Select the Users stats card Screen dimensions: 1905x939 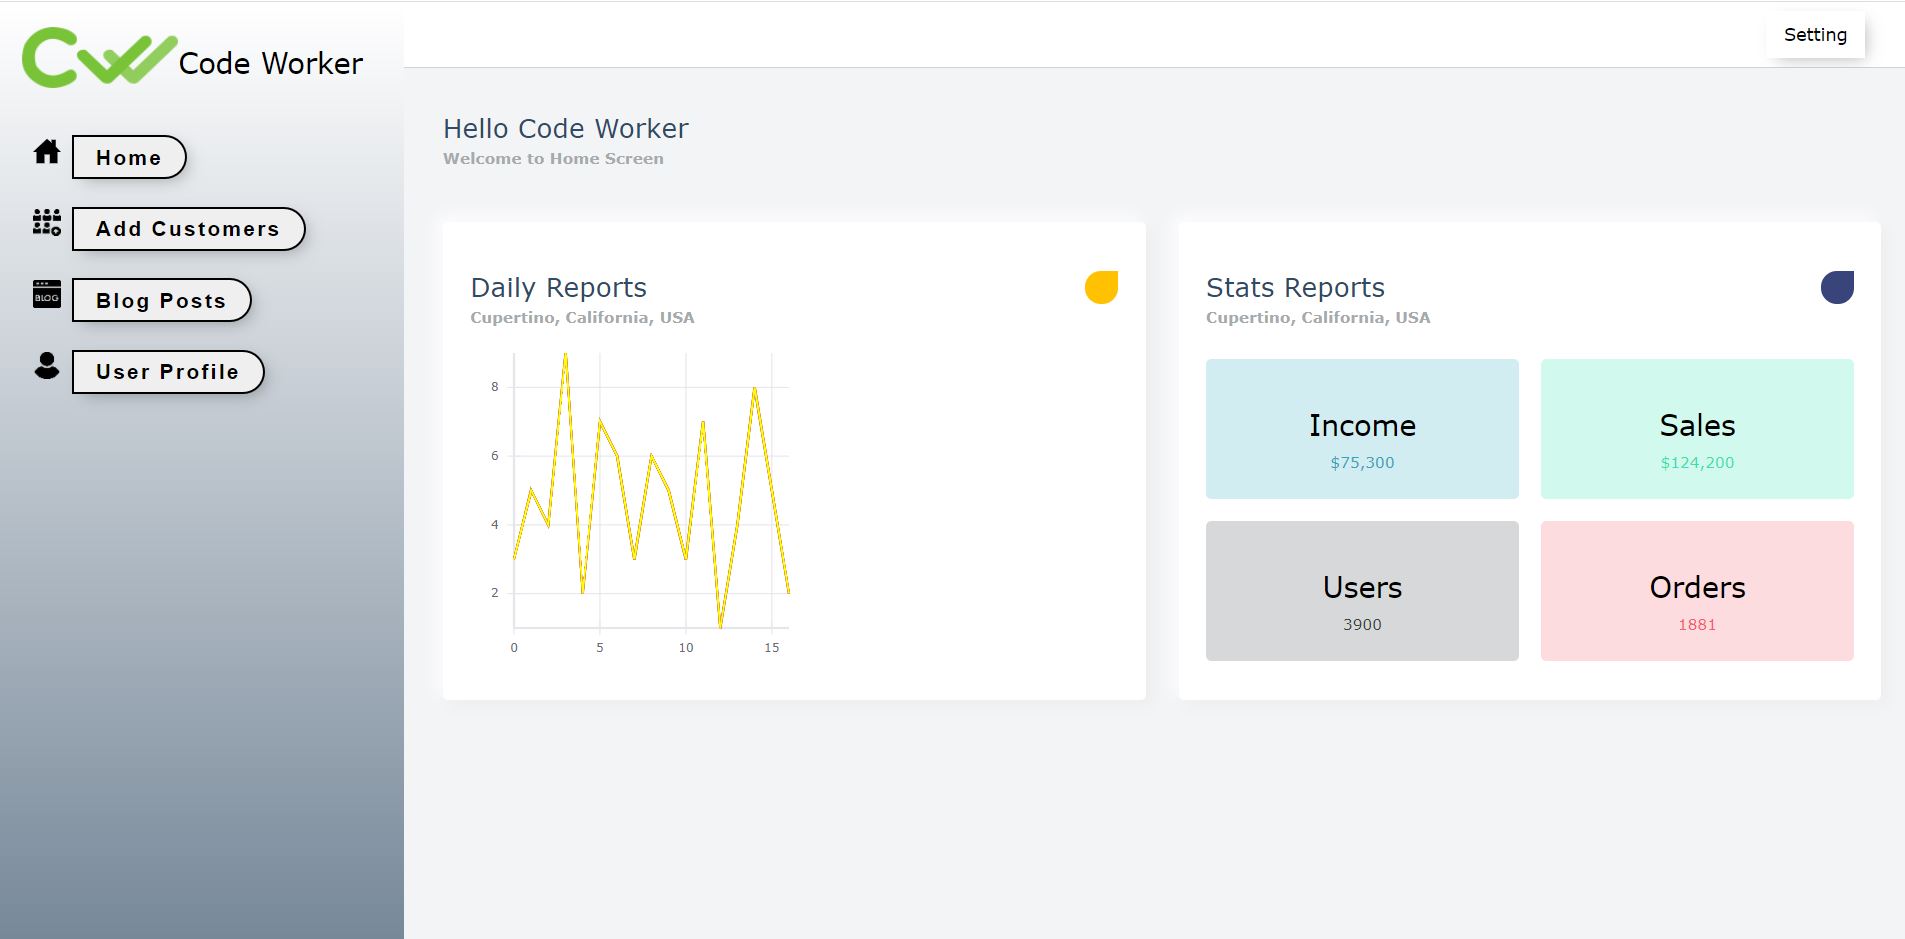(x=1362, y=591)
